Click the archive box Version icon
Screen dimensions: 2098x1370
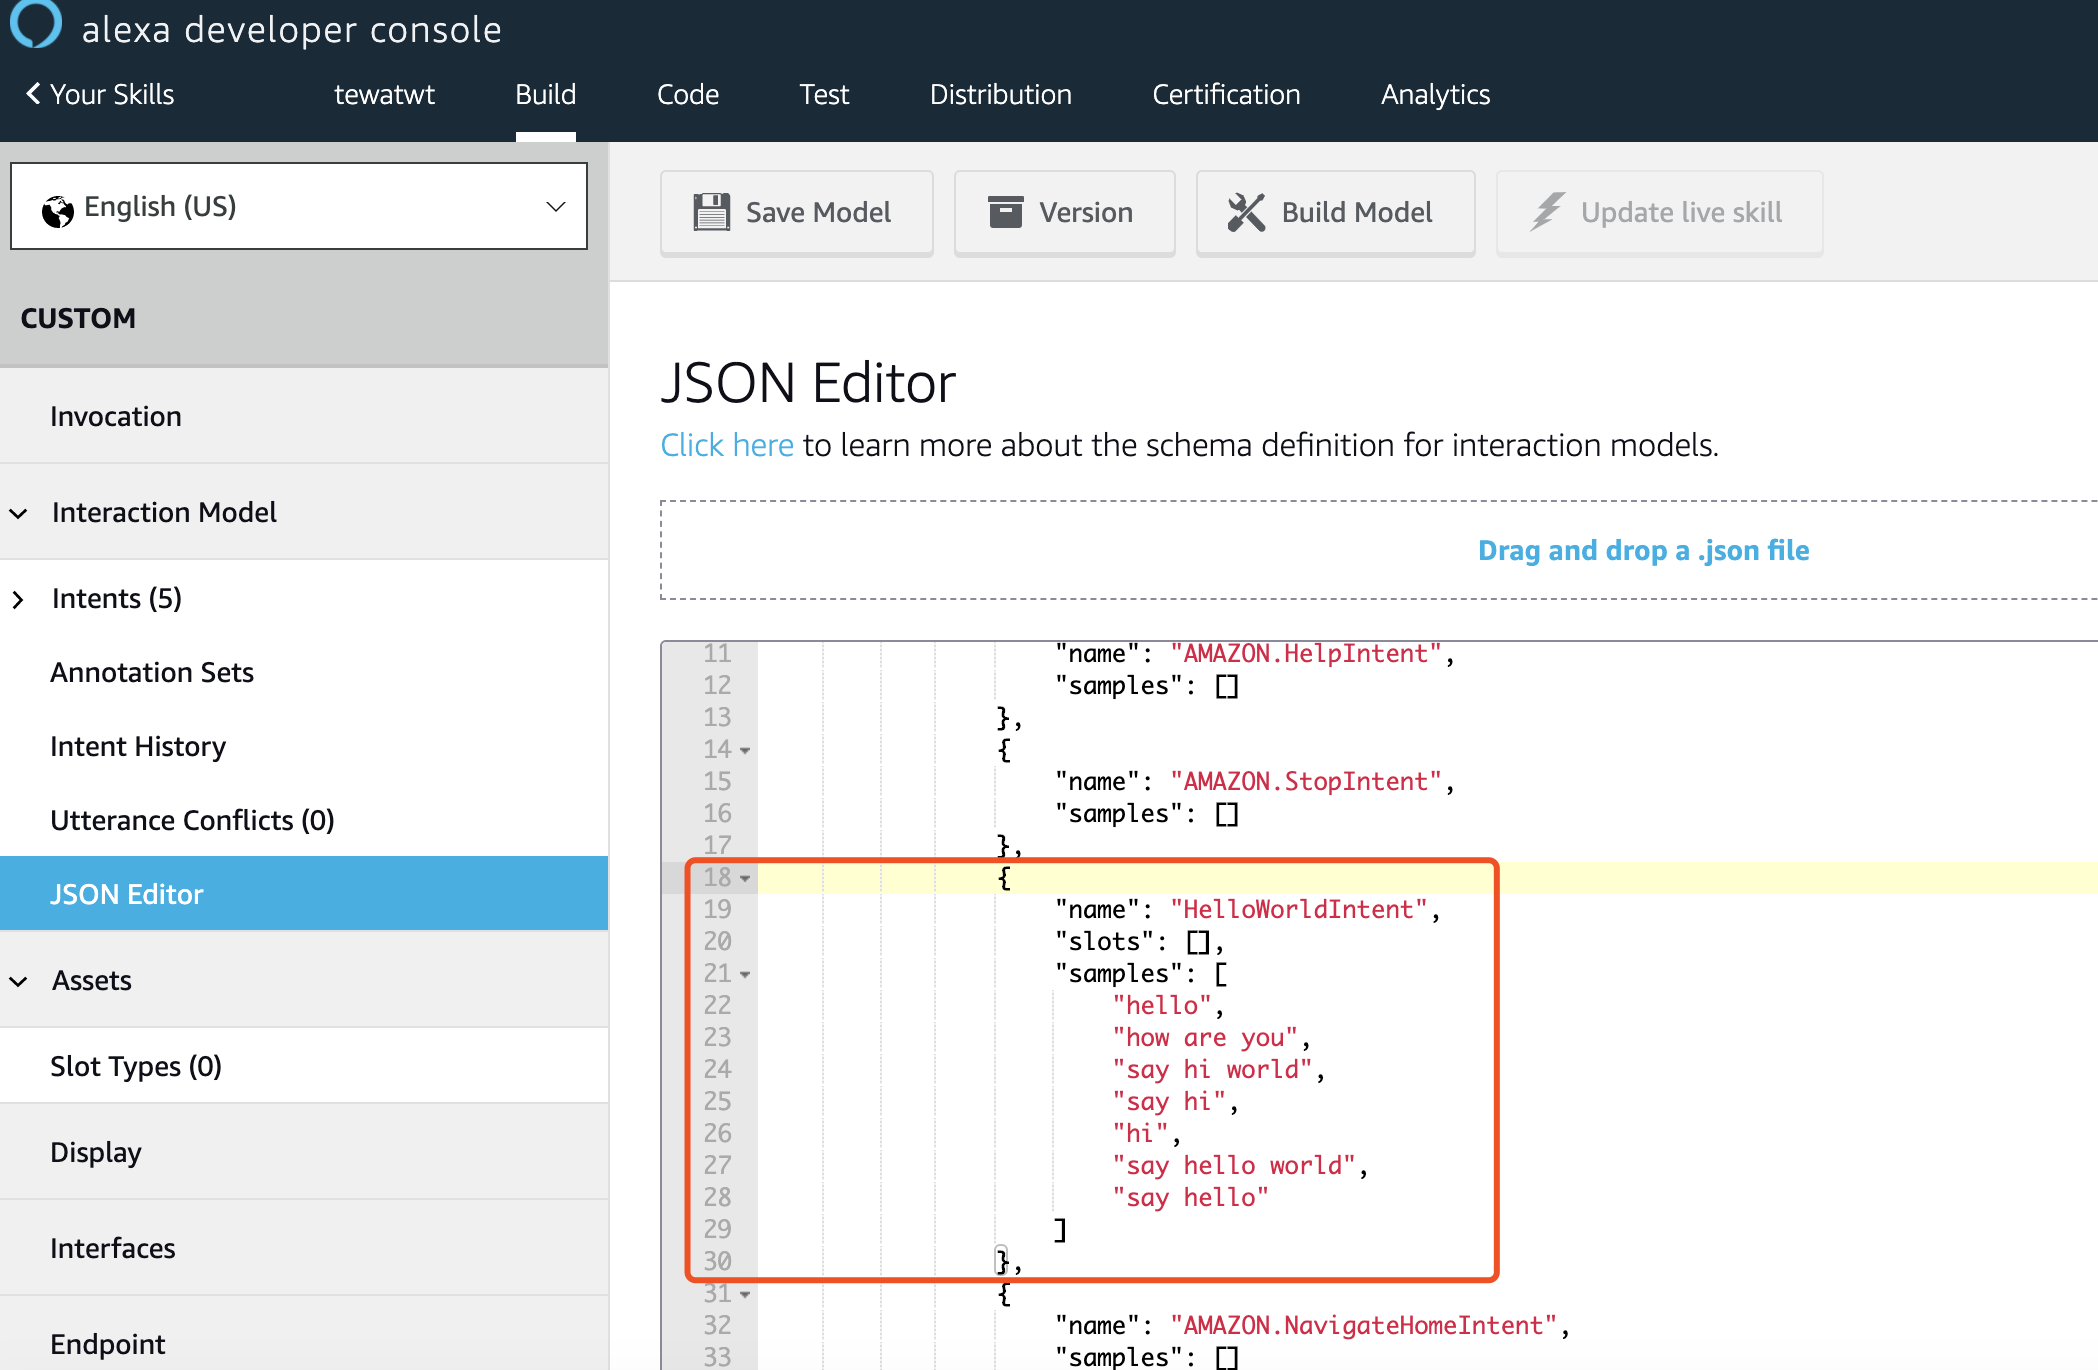coord(1005,212)
